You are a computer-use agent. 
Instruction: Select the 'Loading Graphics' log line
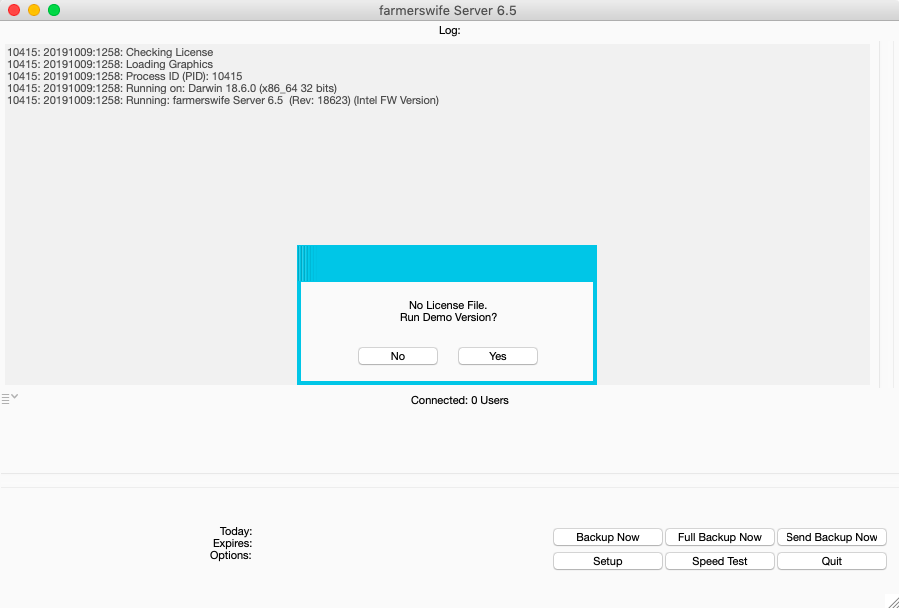[110, 64]
